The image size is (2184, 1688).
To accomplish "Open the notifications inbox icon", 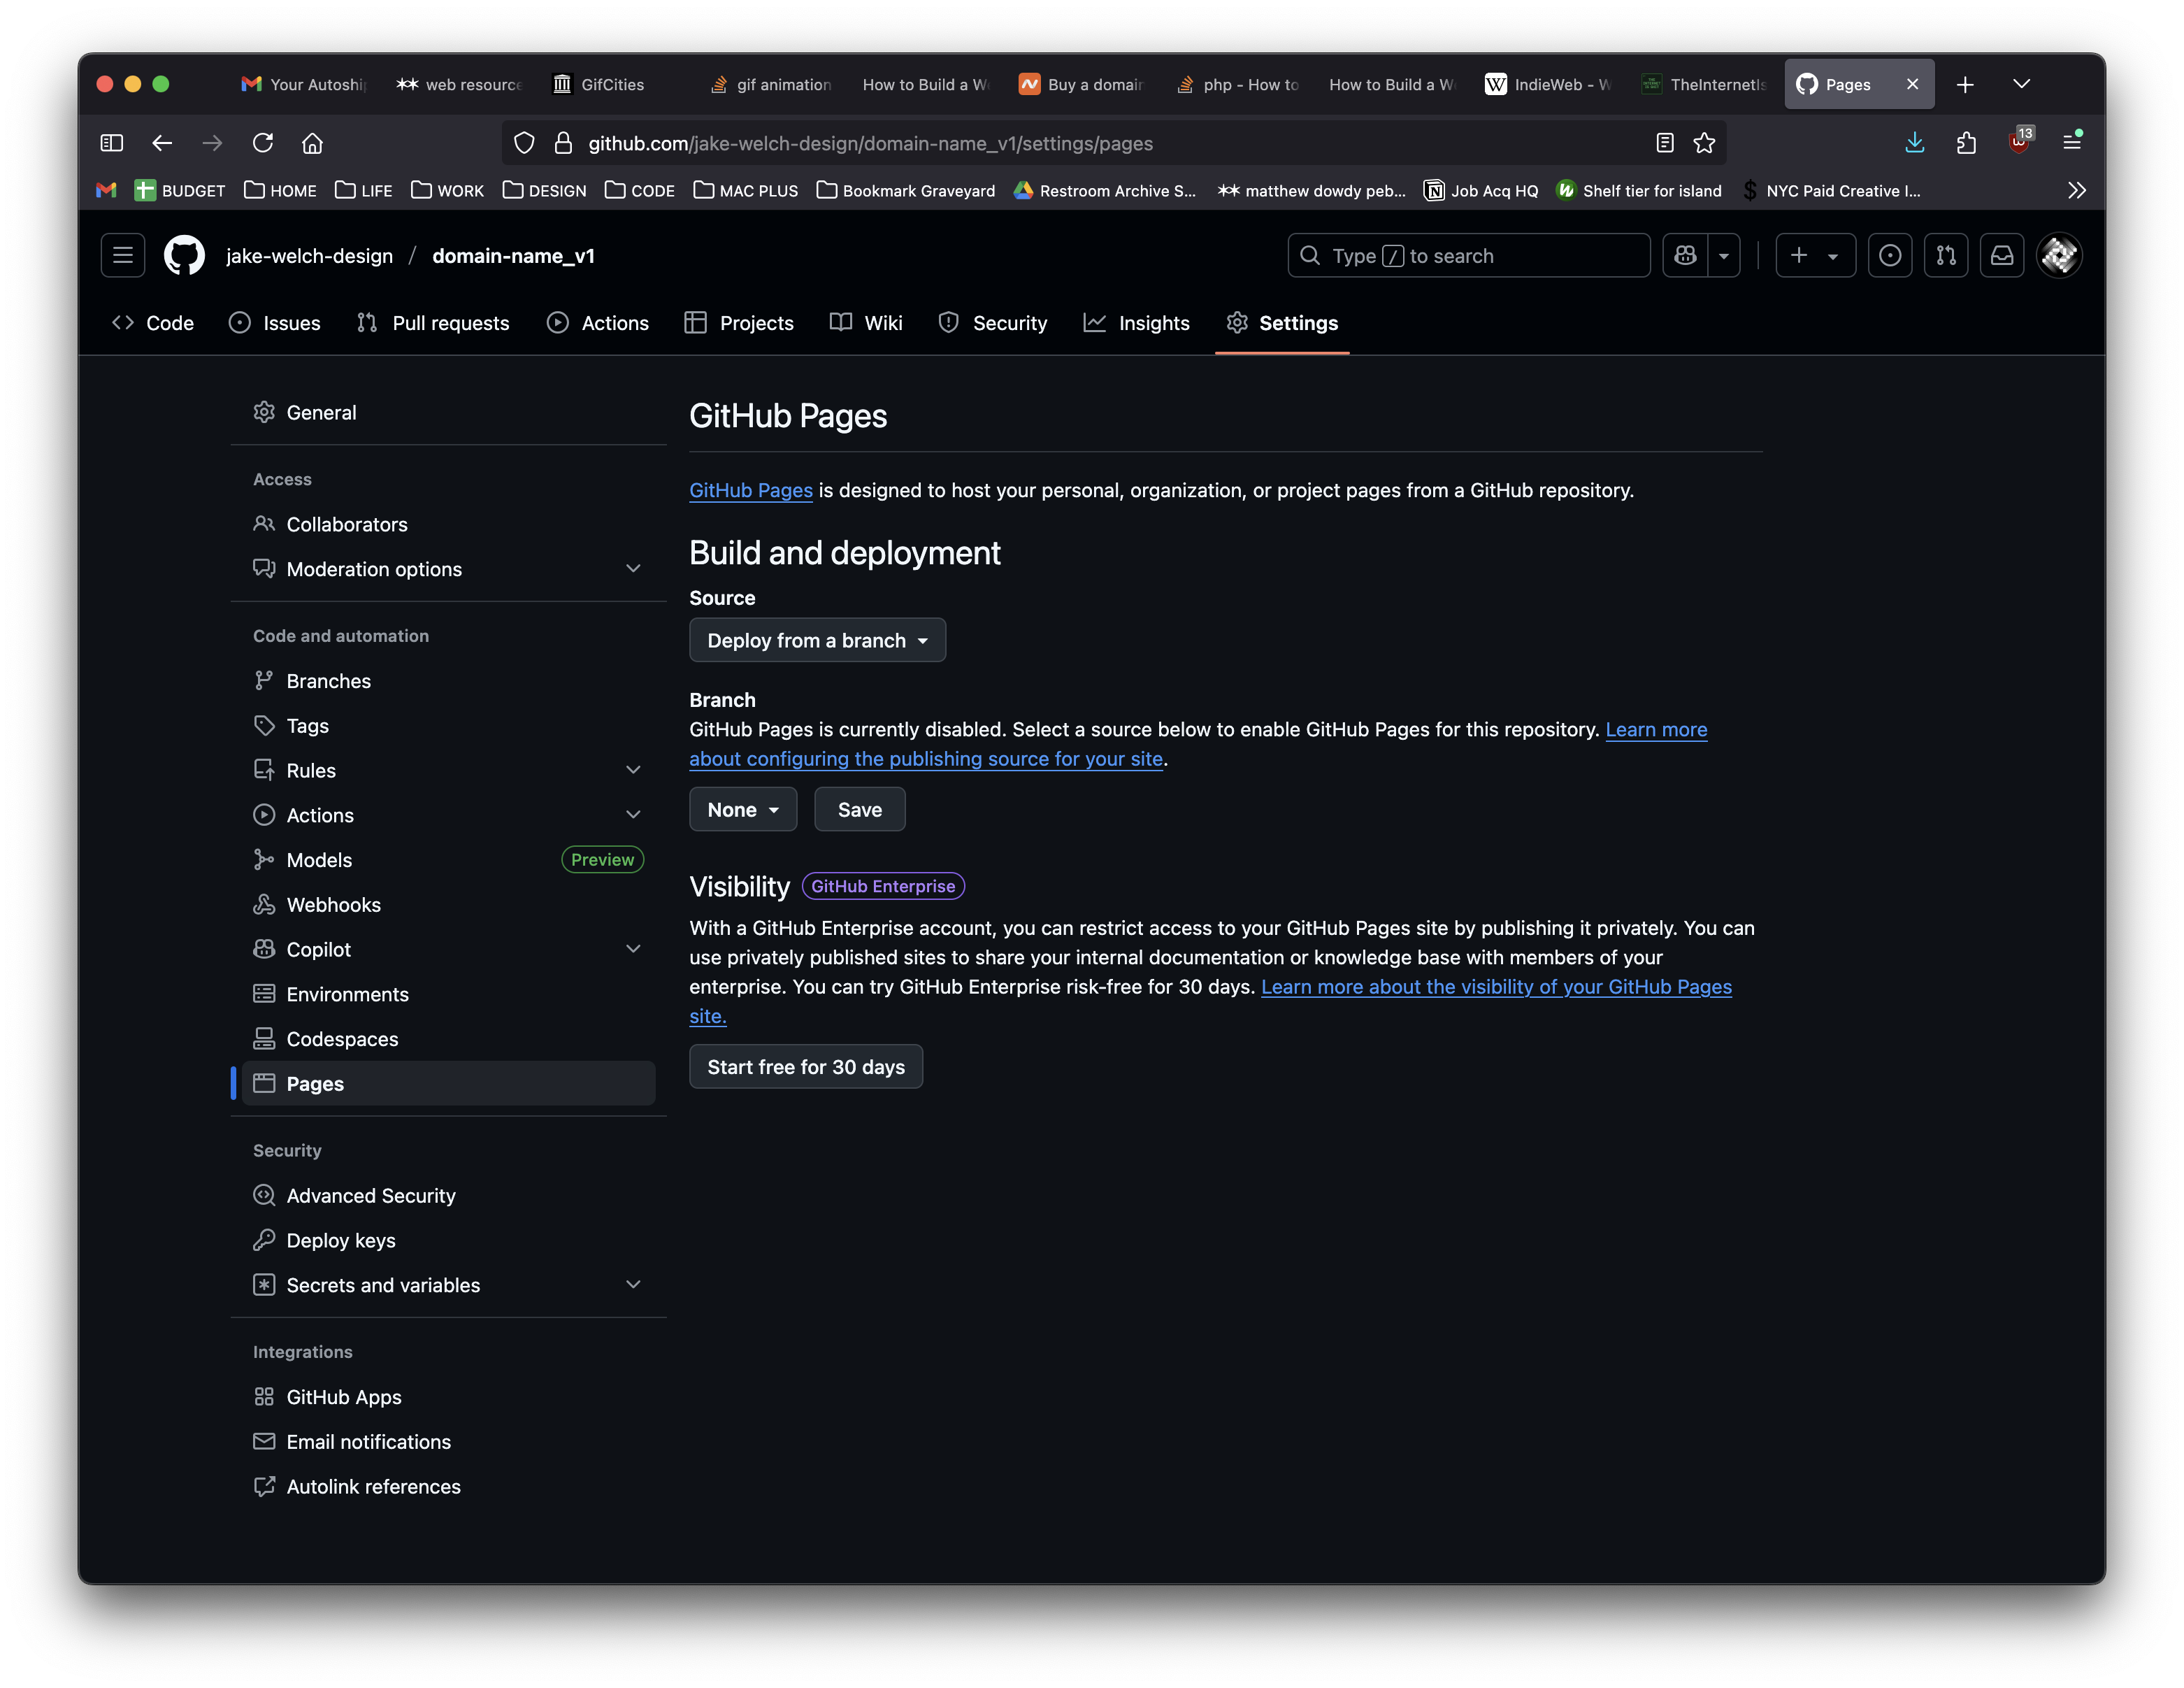I will coord(2002,255).
